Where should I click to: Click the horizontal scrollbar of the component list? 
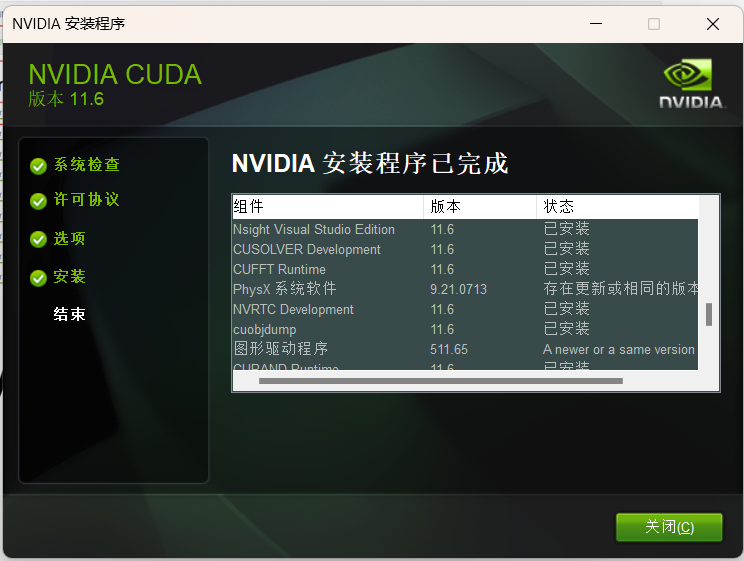point(441,381)
